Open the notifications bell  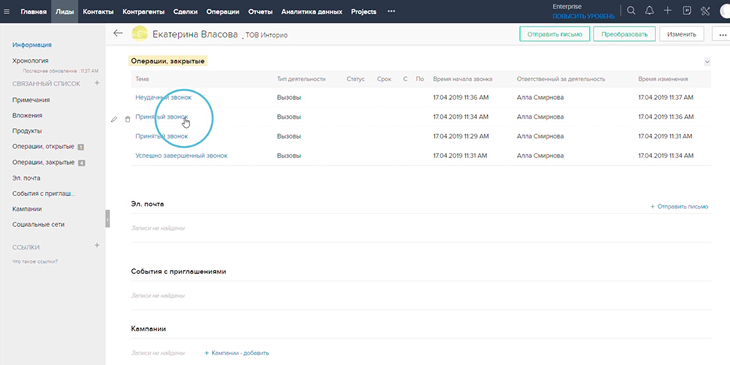tap(649, 11)
